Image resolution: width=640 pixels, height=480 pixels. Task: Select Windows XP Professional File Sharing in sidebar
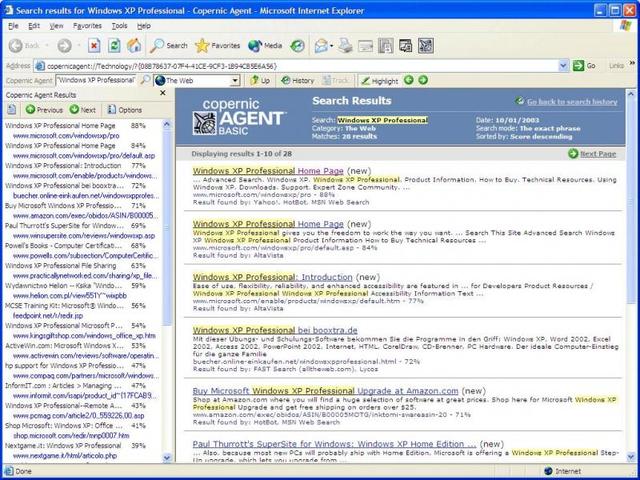coord(60,266)
